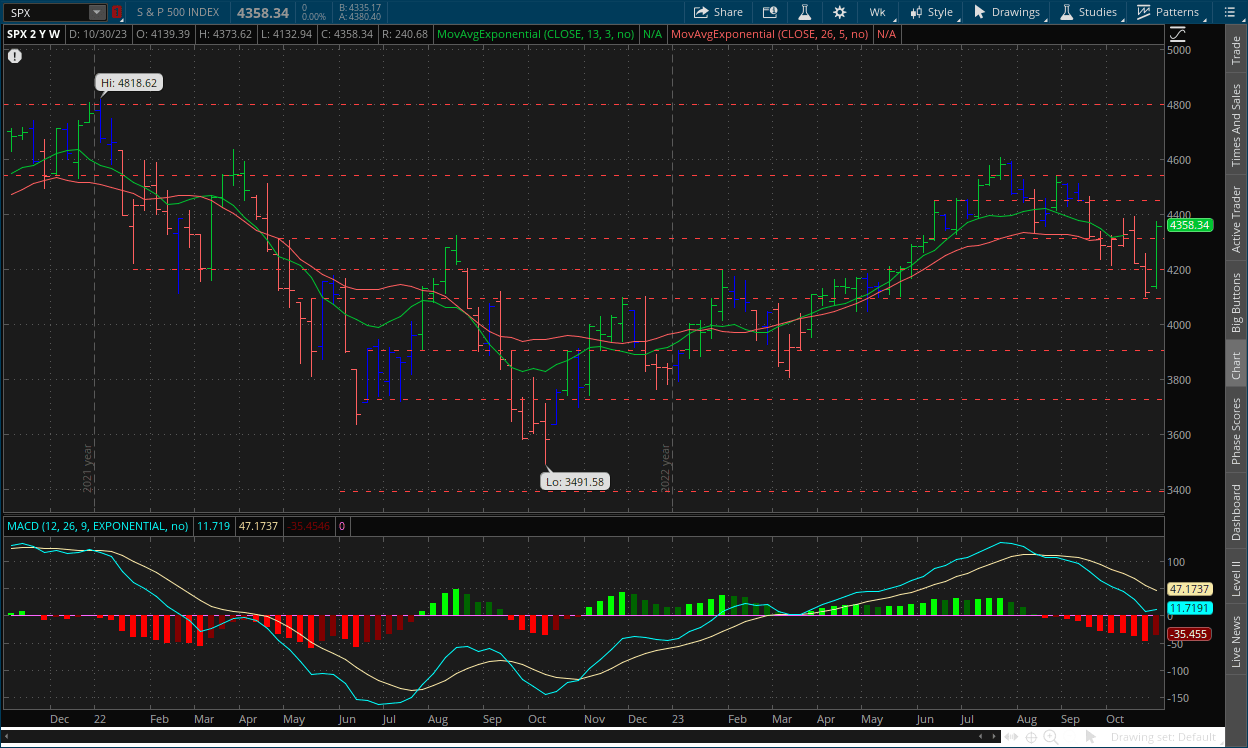1248x748 pixels.
Task: Click the horizontal time scrollbar at bottom
Action: tap(500, 737)
